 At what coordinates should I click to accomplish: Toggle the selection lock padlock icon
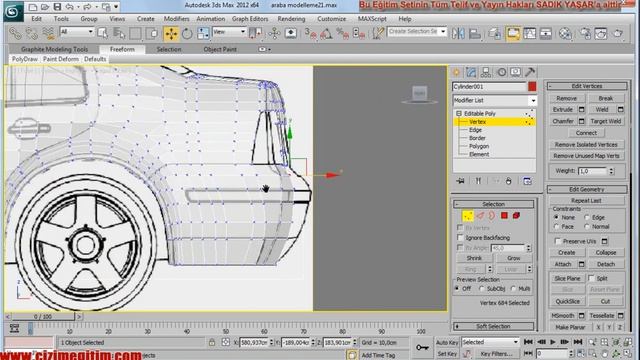[x=211, y=342]
